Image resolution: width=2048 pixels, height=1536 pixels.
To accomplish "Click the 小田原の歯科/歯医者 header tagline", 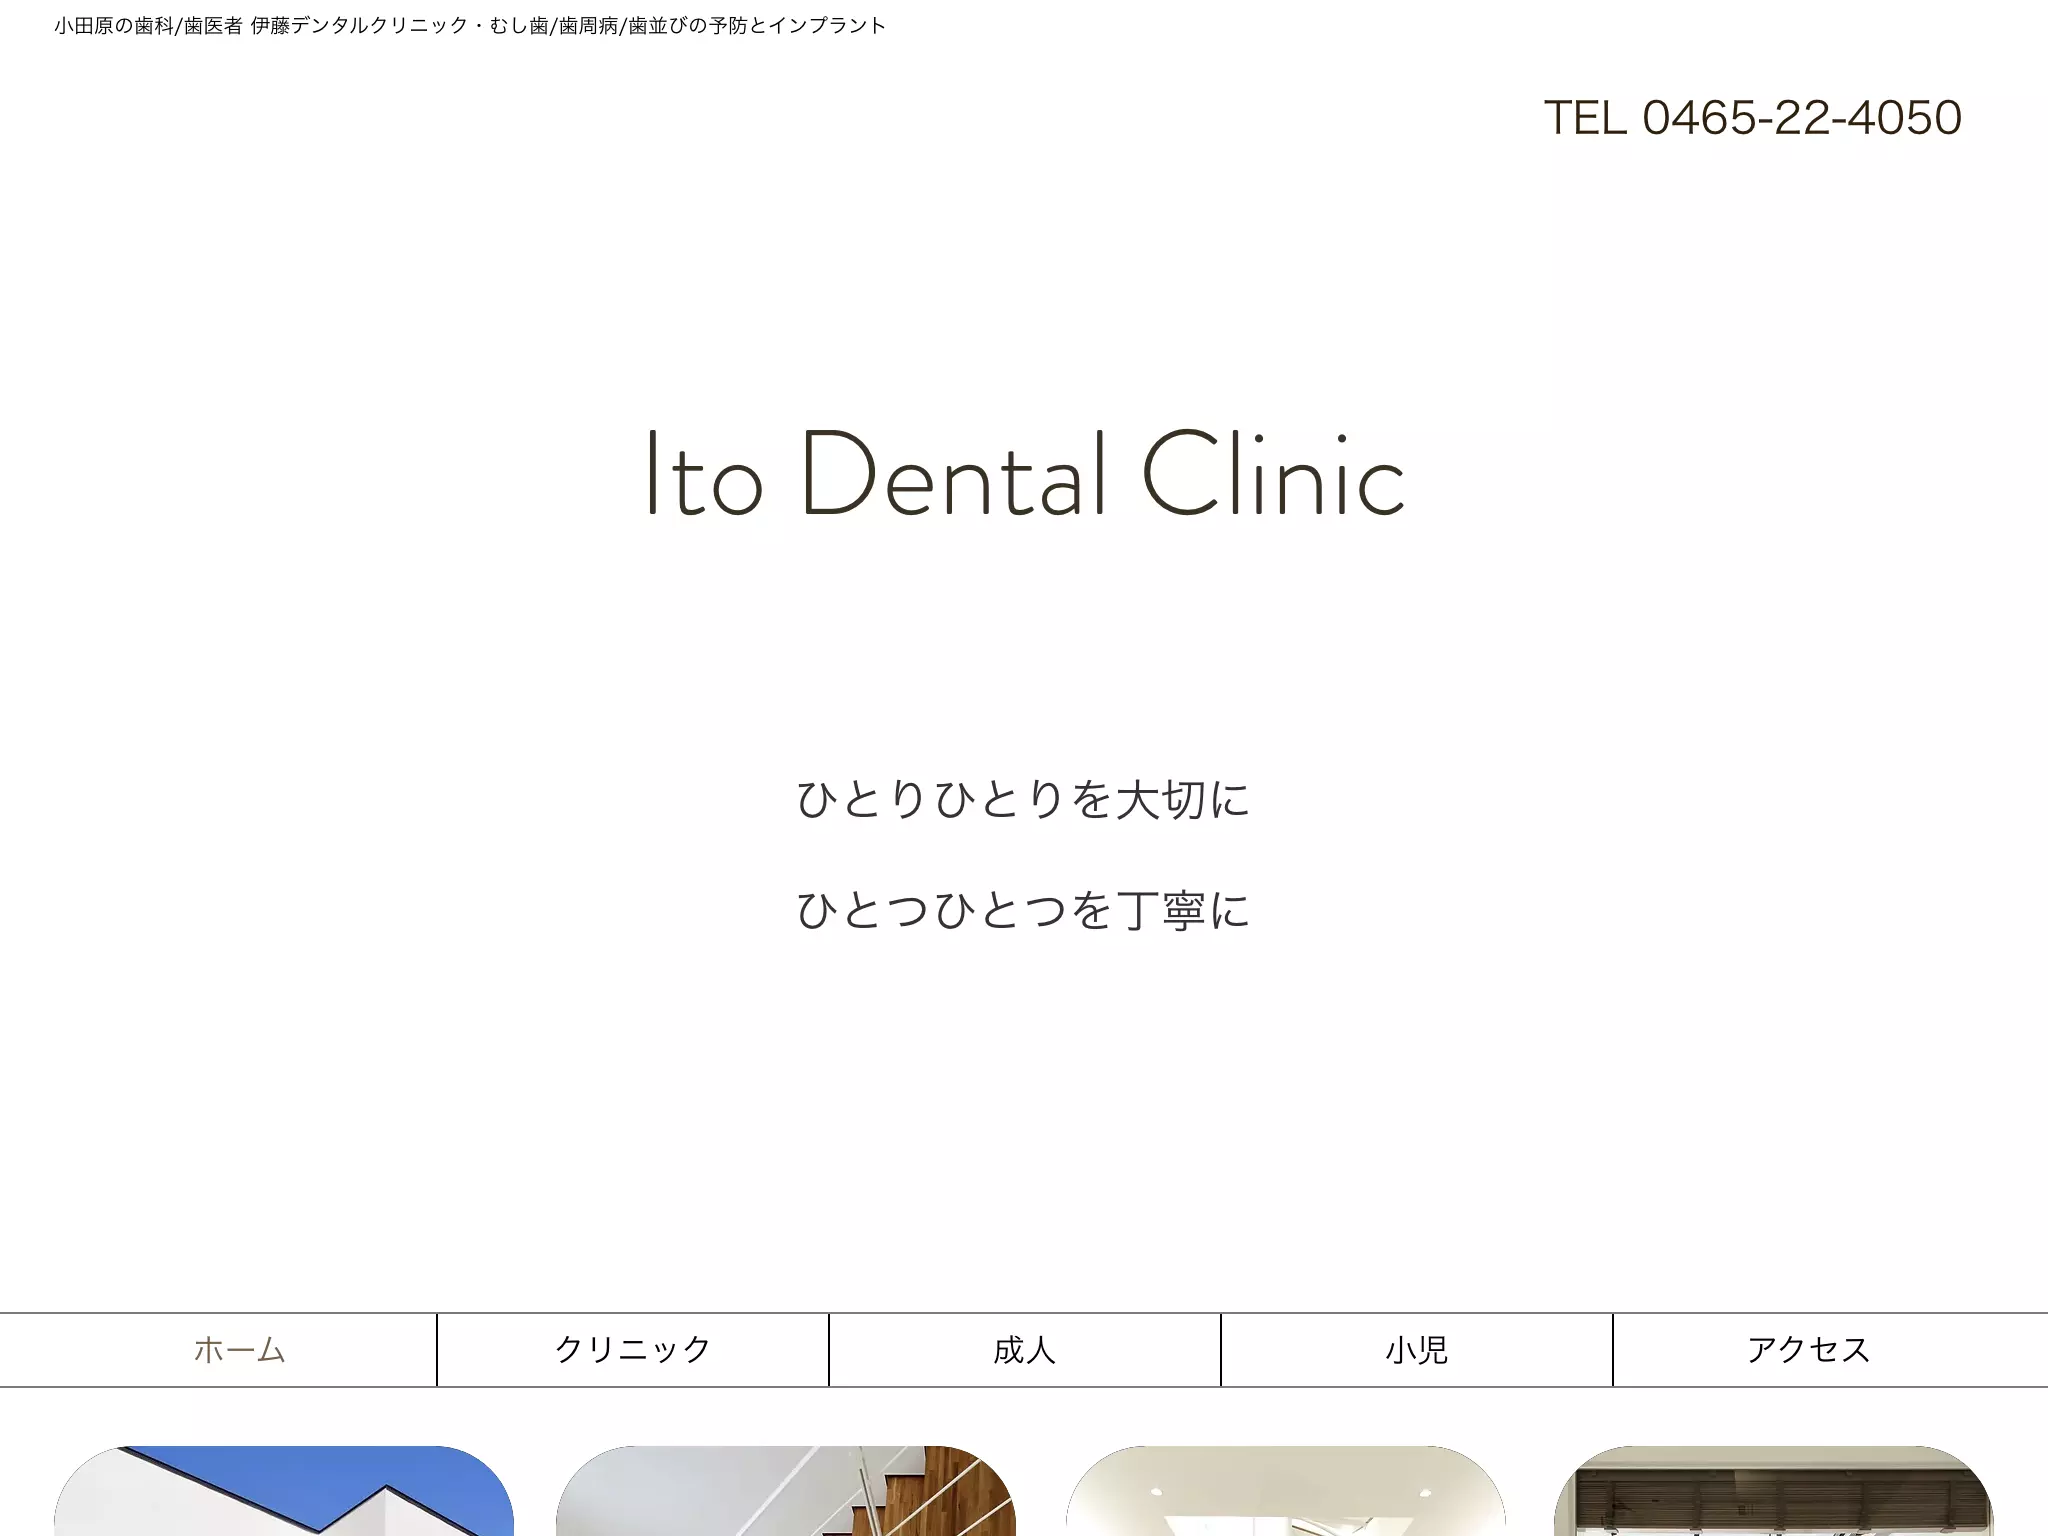I will (x=470, y=26).
